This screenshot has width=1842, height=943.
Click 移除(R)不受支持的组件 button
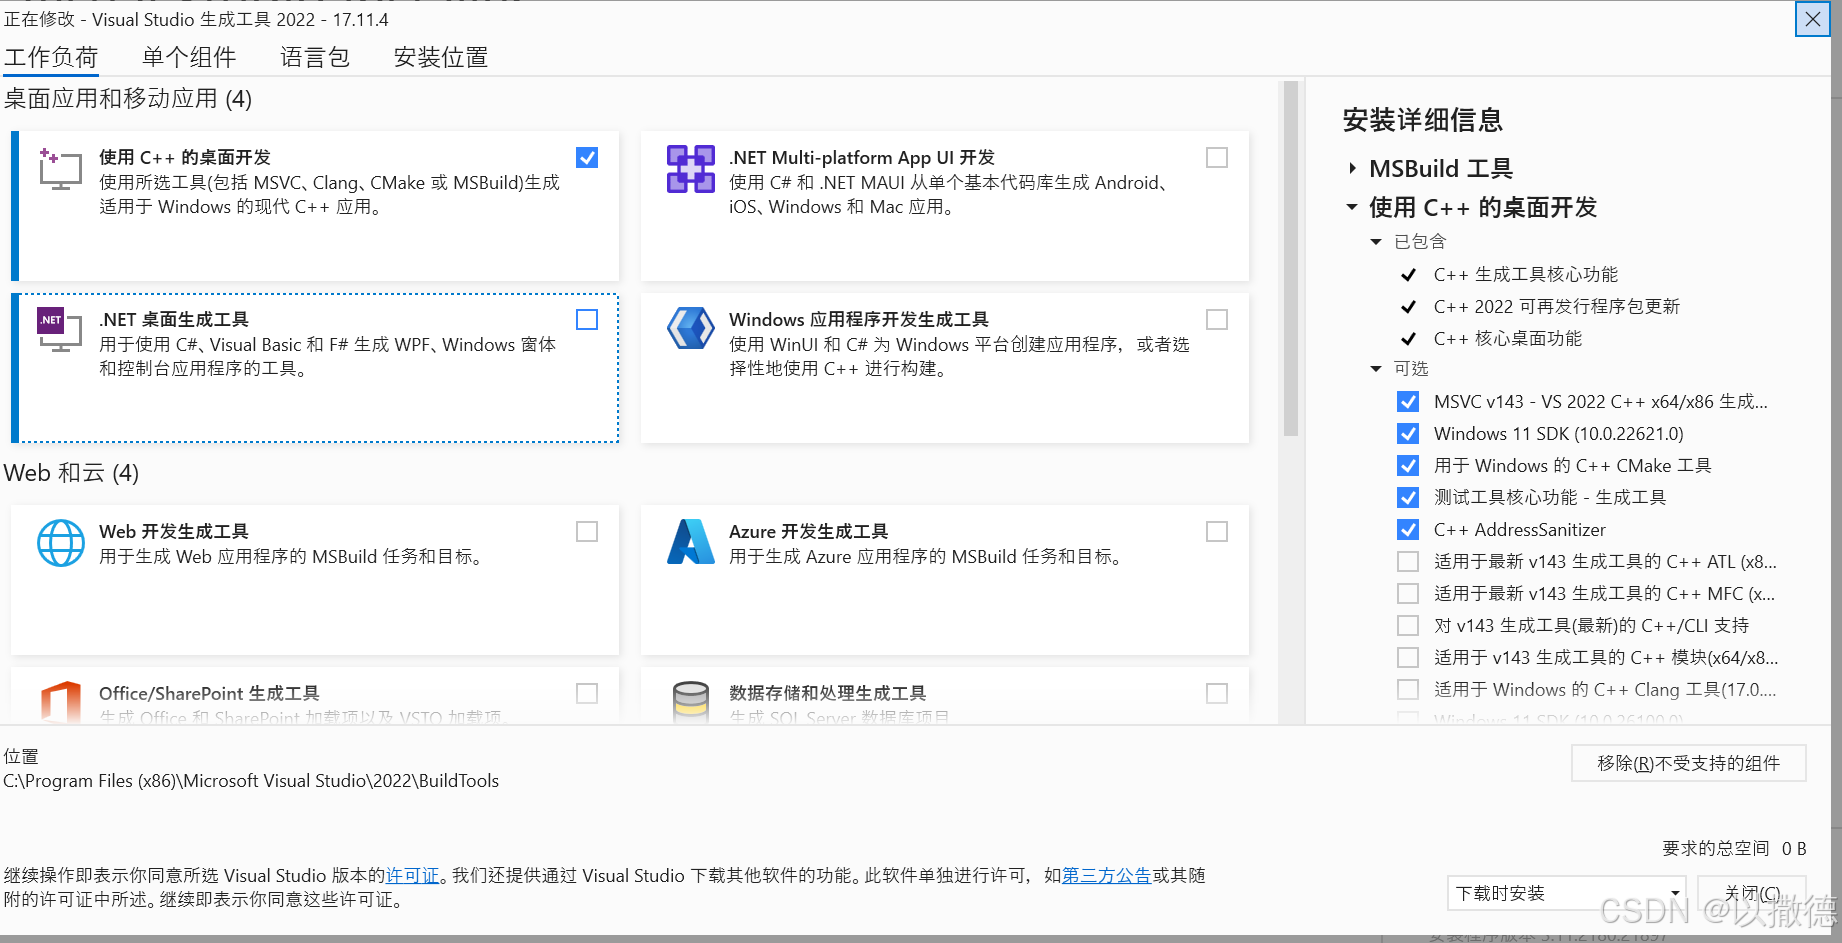pos(1688,763)
